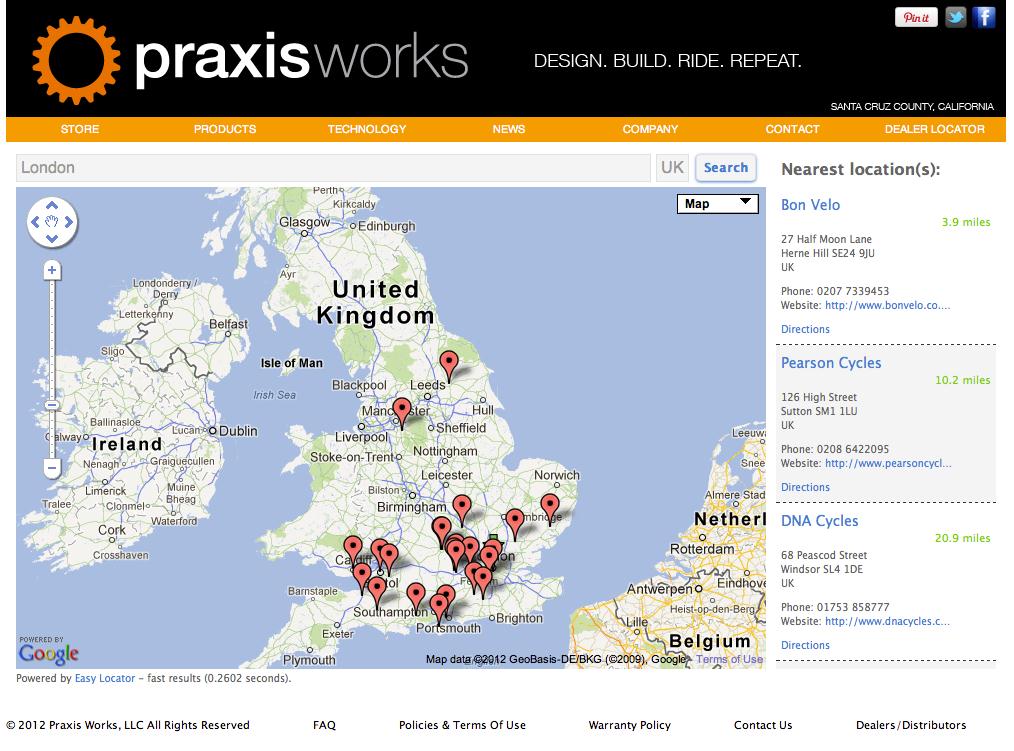Pan the map right with the arrow
Image resolution: width=1014 pixels, height=751 pixels.
pos(69,222)
